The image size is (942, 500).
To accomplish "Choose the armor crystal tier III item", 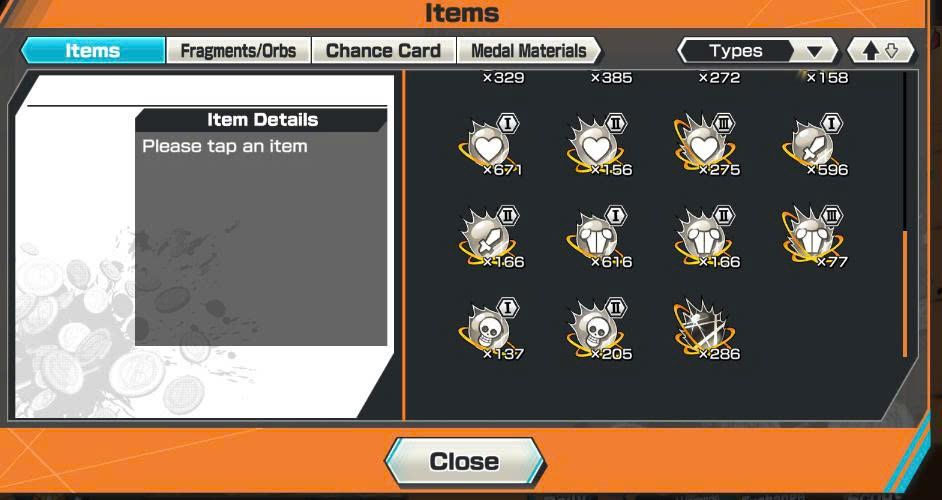I will (x=814, y=237).
